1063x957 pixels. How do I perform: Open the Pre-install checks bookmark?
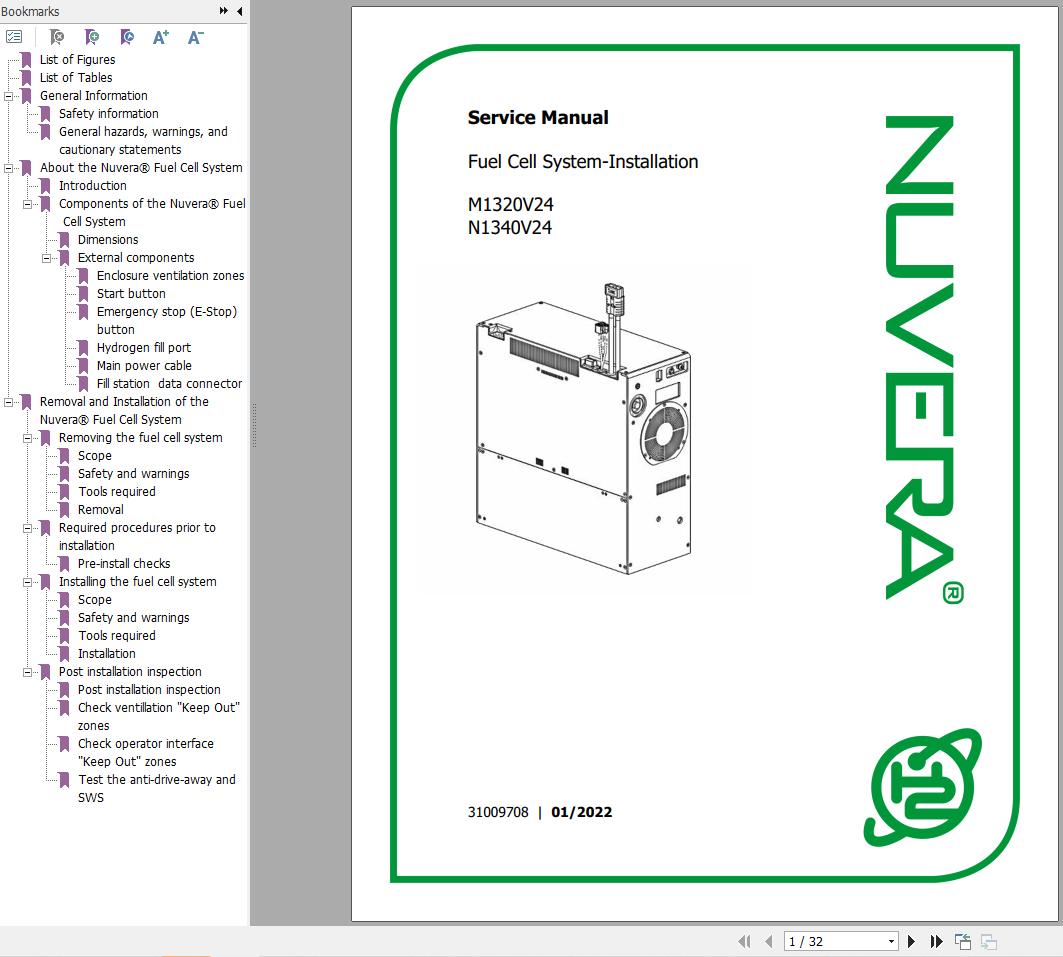pyautogui.click(x=123, y=564)
